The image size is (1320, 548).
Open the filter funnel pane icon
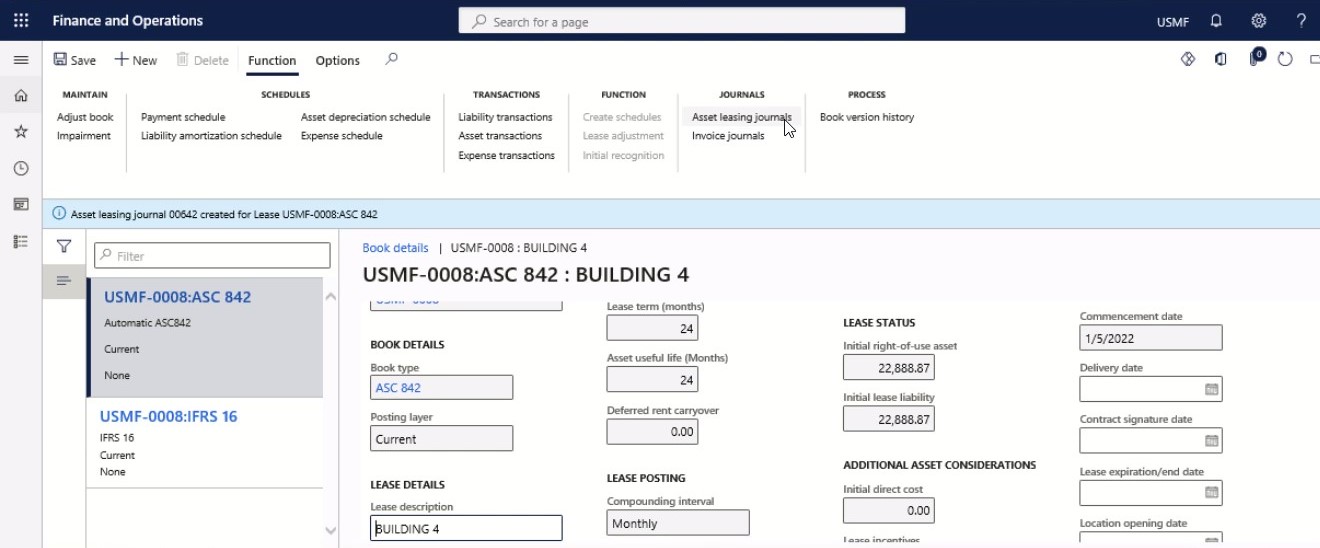pyautogui.click(x=64, y=246)
